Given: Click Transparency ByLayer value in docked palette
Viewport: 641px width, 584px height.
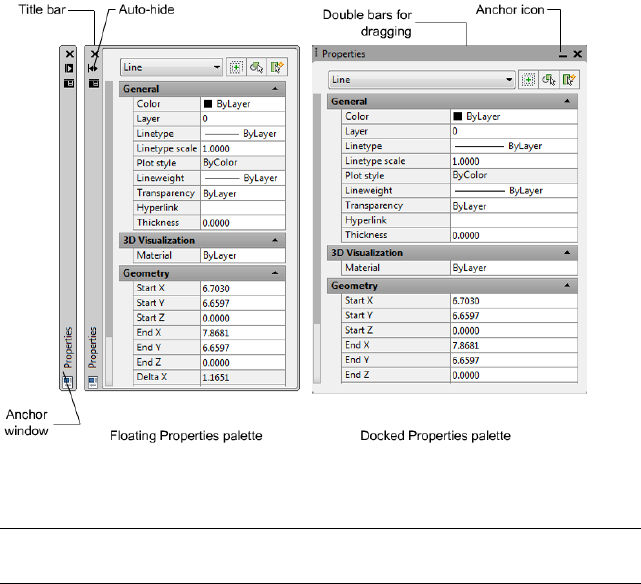Looking at the screenshot, I should tap(514, 206).
